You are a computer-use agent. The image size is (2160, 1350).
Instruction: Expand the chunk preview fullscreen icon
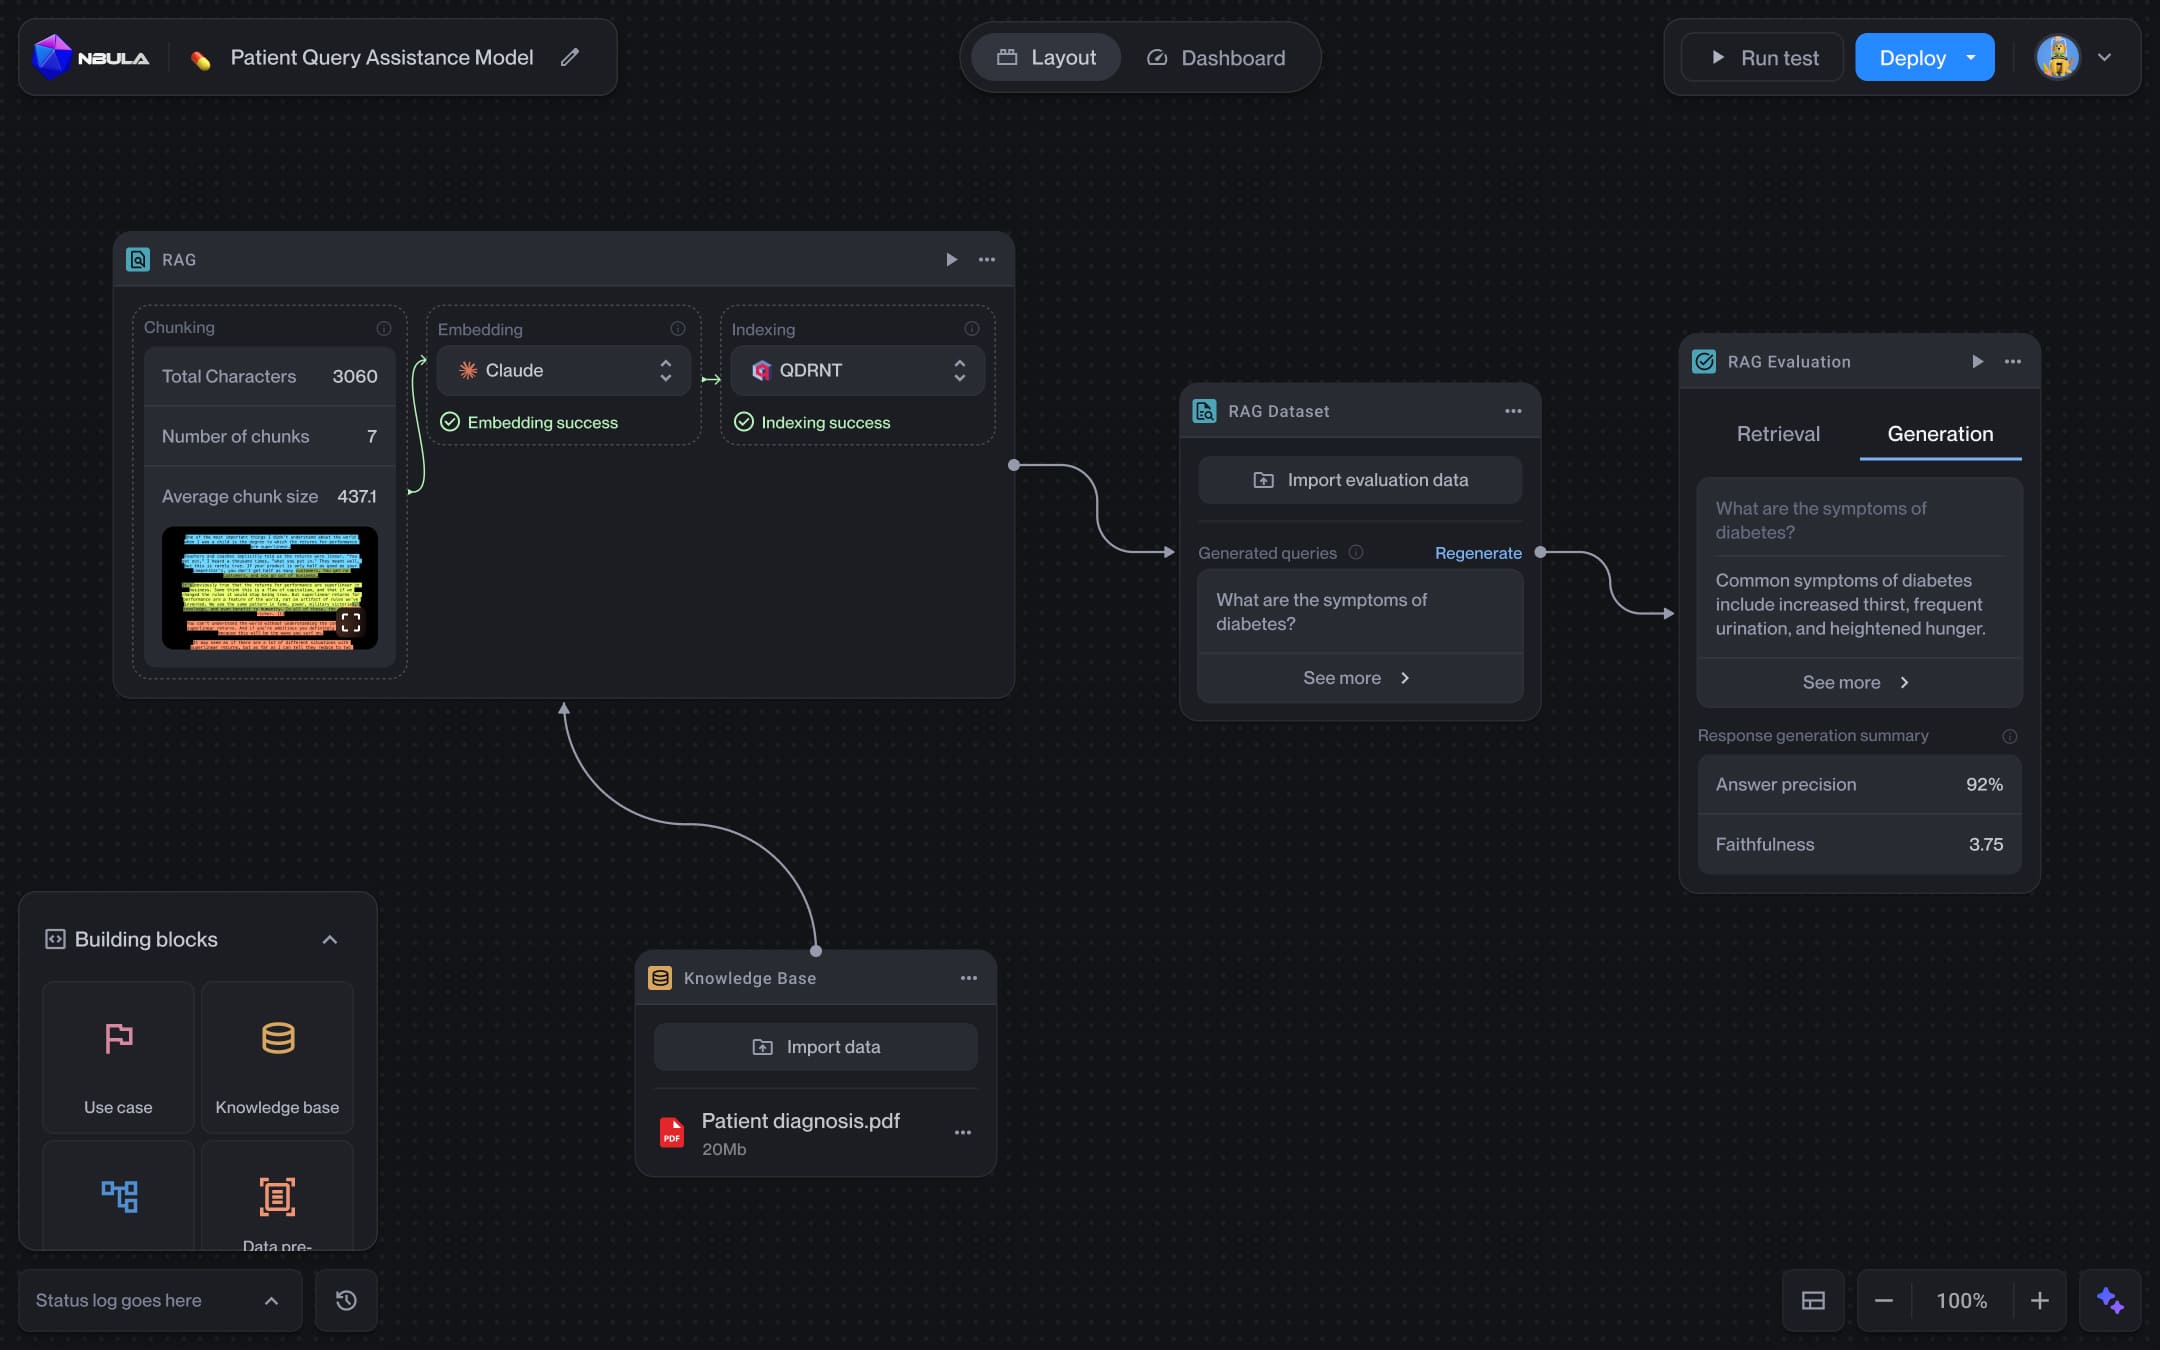(x=351, y=623)
